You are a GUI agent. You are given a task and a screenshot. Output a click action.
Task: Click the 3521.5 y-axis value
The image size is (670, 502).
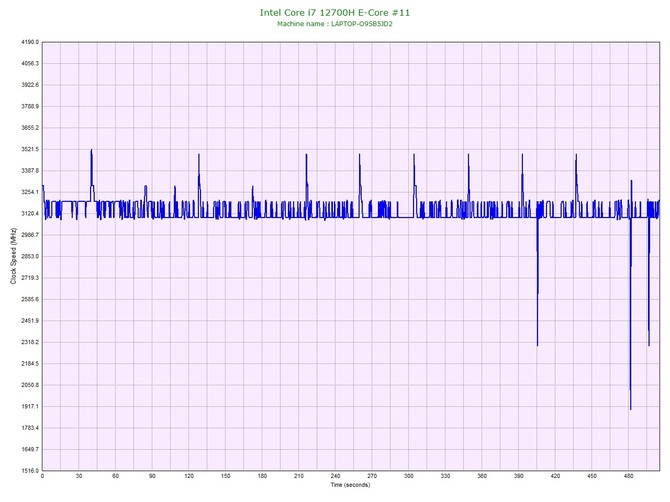pyautogui.click(x=30, y=150)
